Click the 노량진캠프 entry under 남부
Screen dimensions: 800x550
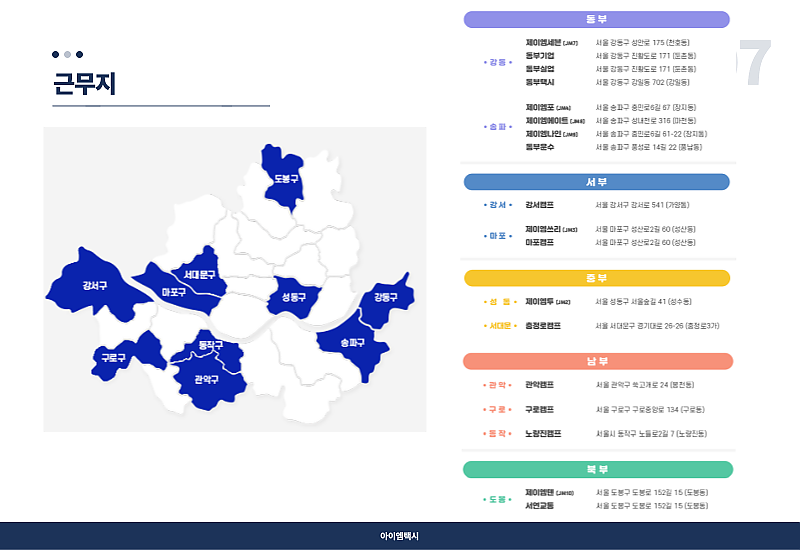(543, 433)
